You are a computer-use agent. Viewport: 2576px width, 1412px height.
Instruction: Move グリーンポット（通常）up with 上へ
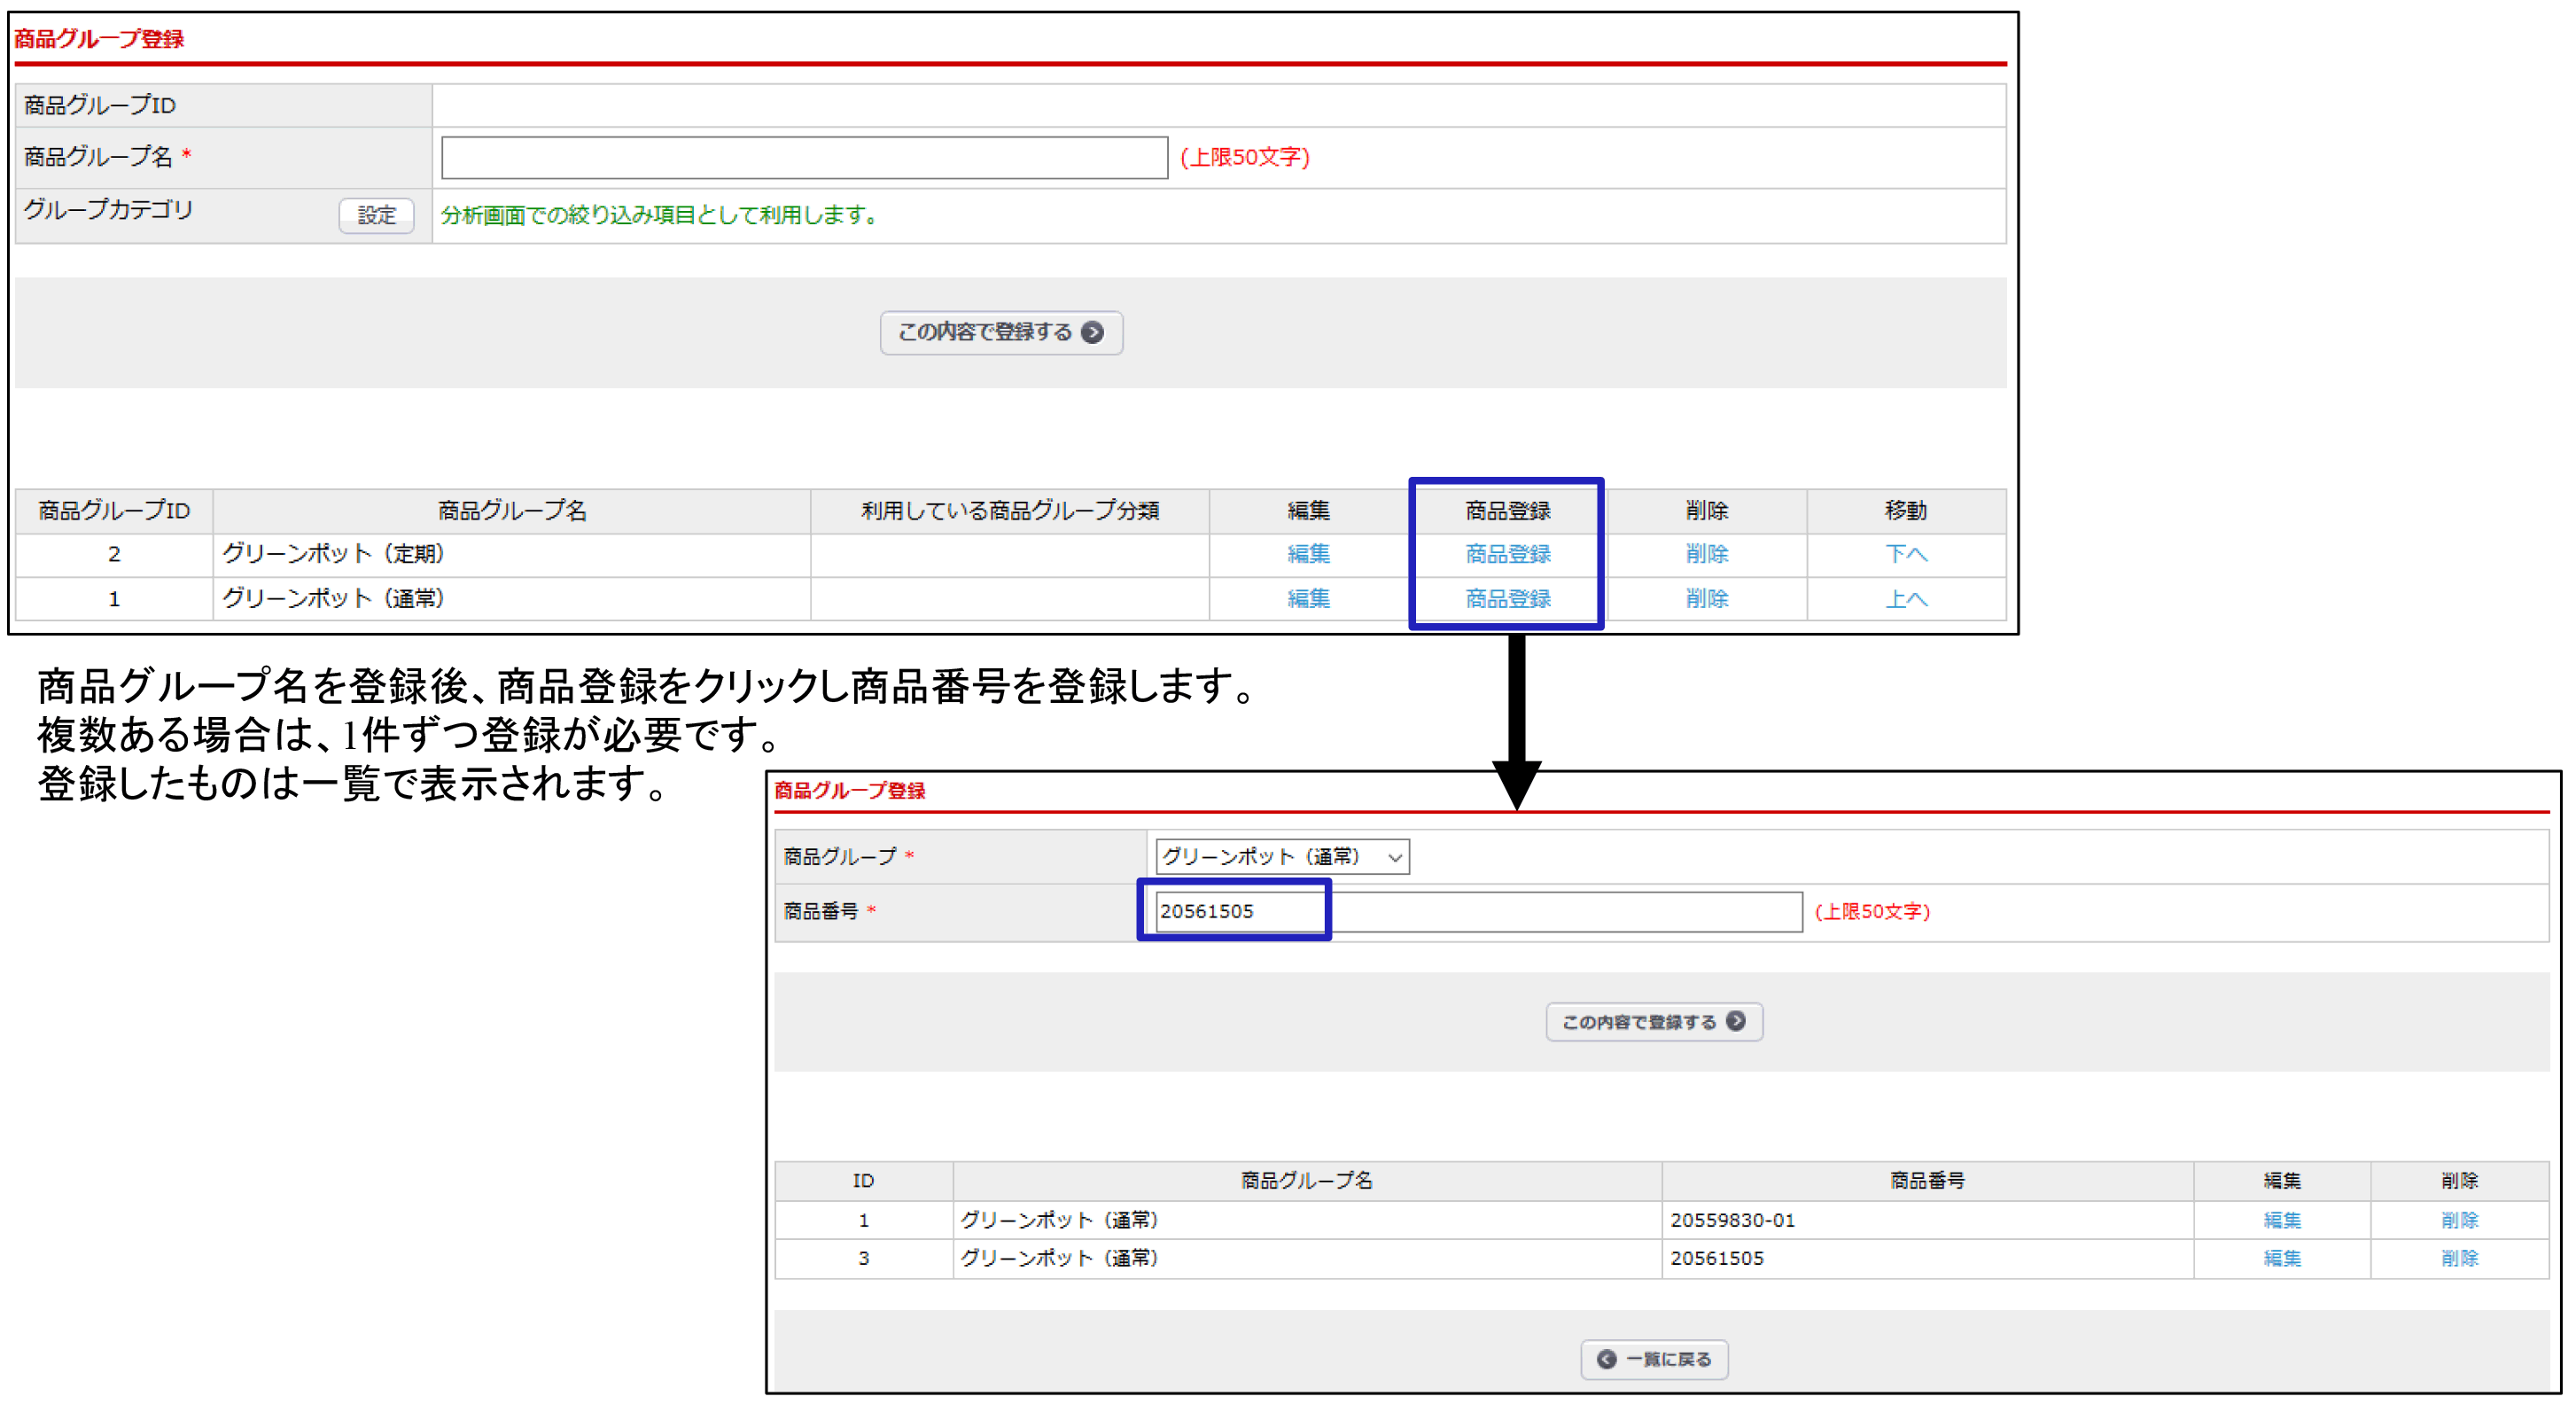1905,598
